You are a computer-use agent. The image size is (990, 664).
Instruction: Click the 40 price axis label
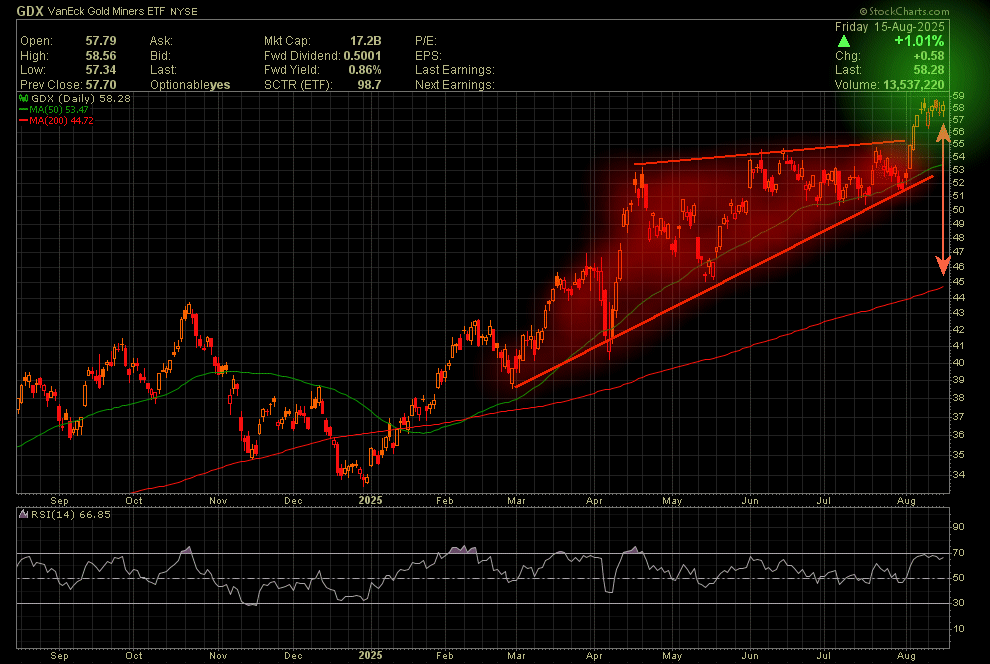[958, 363]
